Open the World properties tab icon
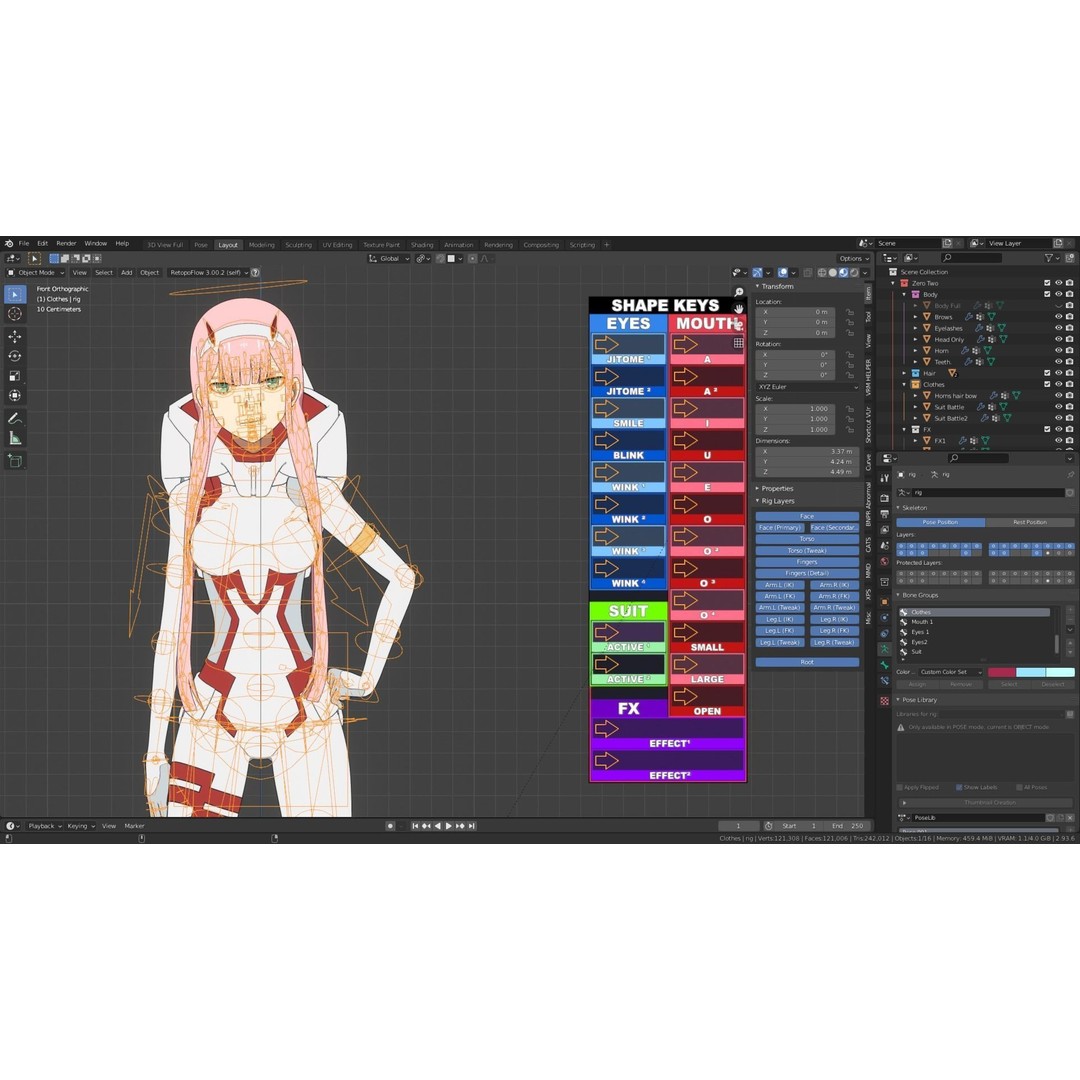 coord(884,562)
